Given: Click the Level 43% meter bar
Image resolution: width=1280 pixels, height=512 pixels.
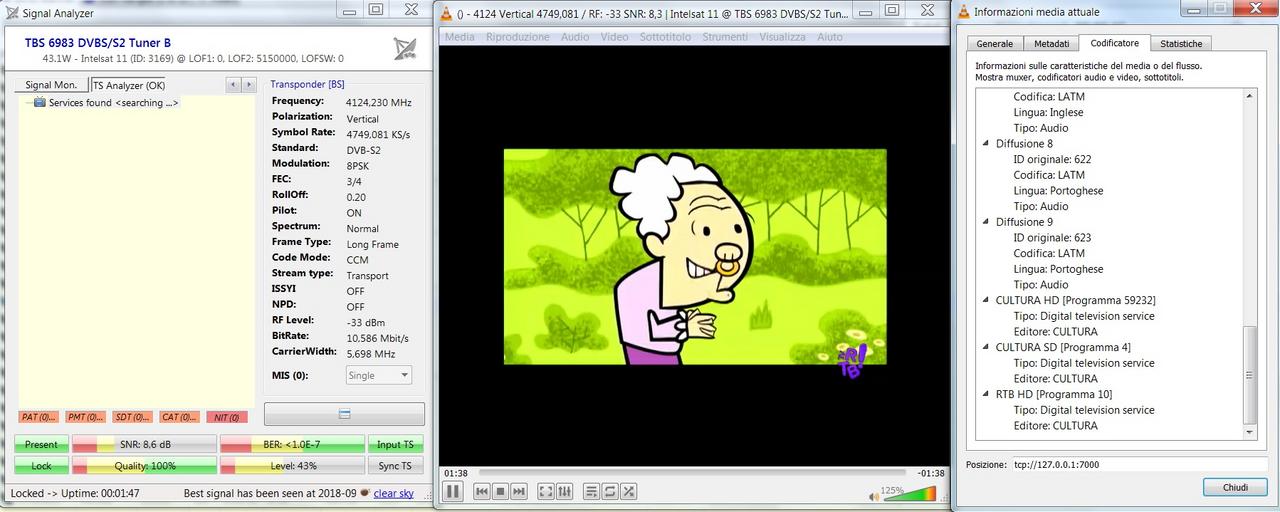Looking at the screenshot, I should pyautogui.click(x=292, y=466).
